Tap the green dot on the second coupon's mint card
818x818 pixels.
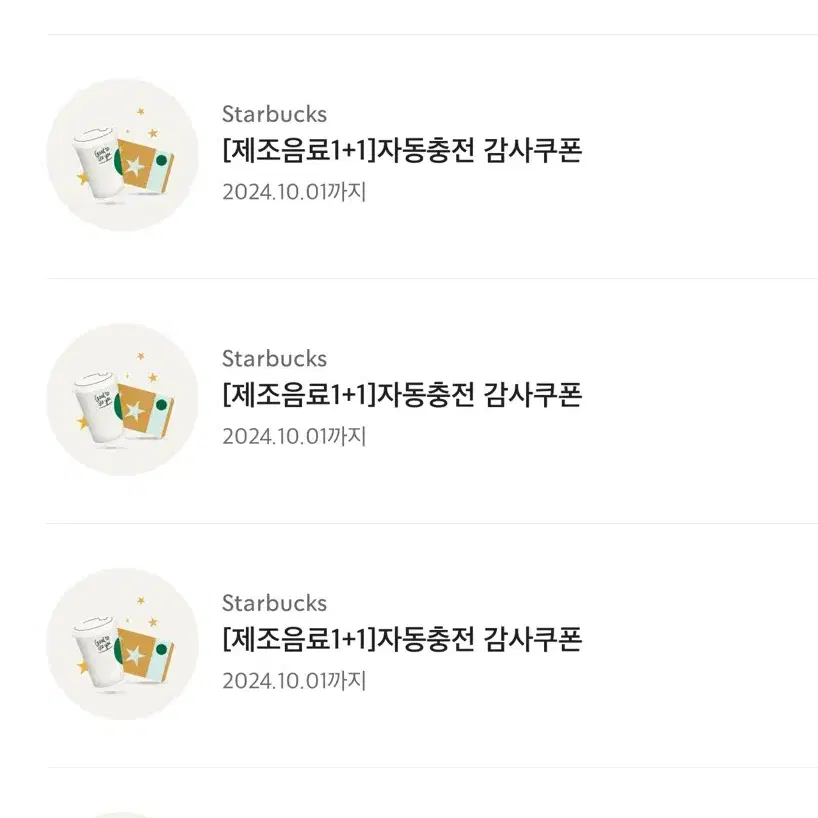(x=161, y=405)
